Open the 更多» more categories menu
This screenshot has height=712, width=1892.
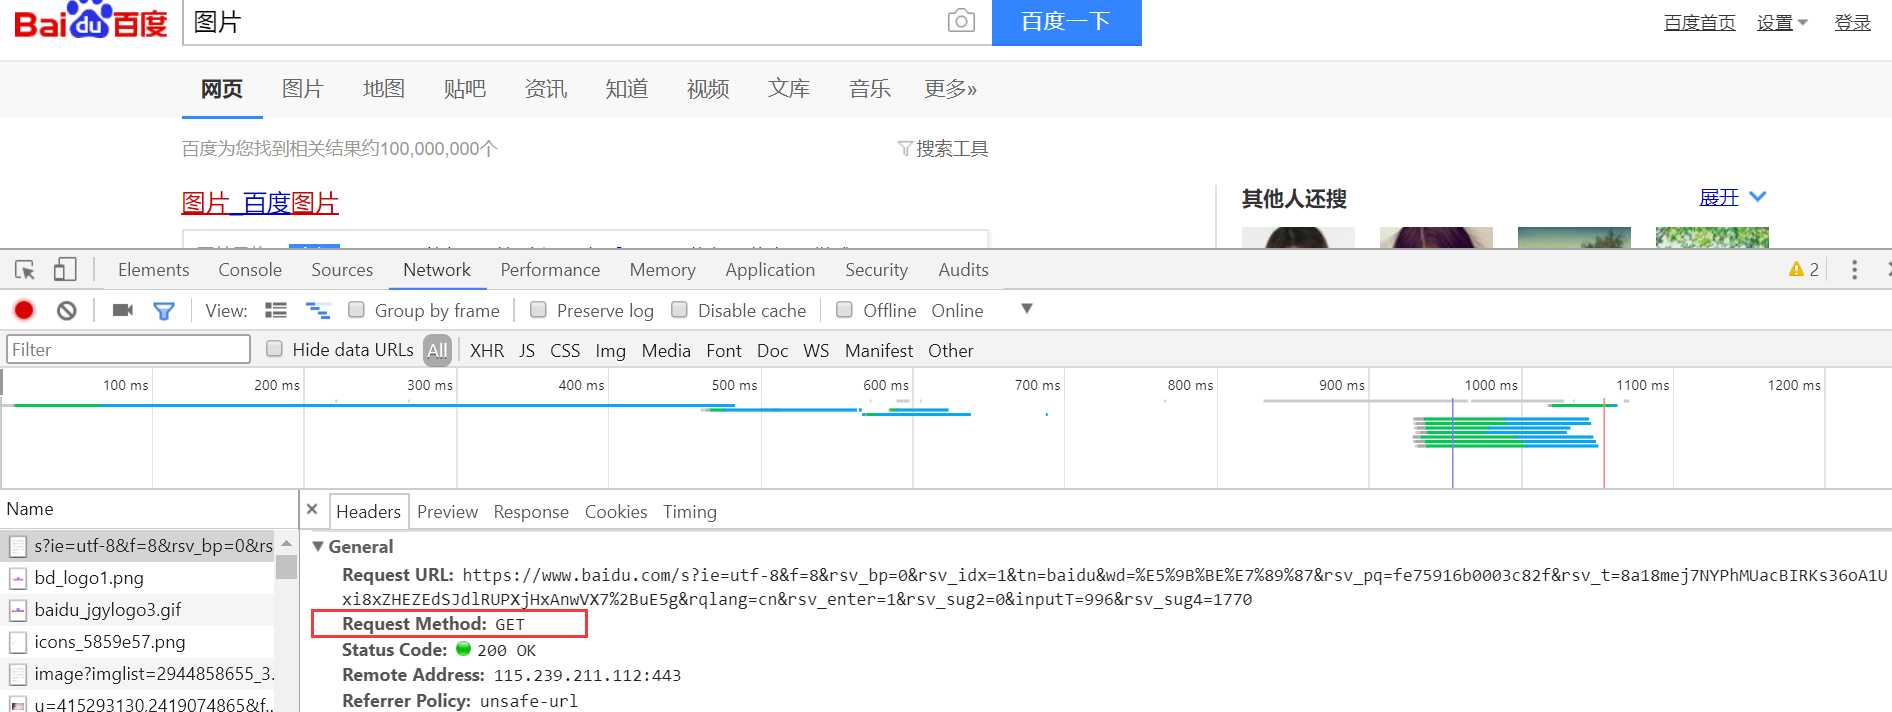click(x=950, y=89)
